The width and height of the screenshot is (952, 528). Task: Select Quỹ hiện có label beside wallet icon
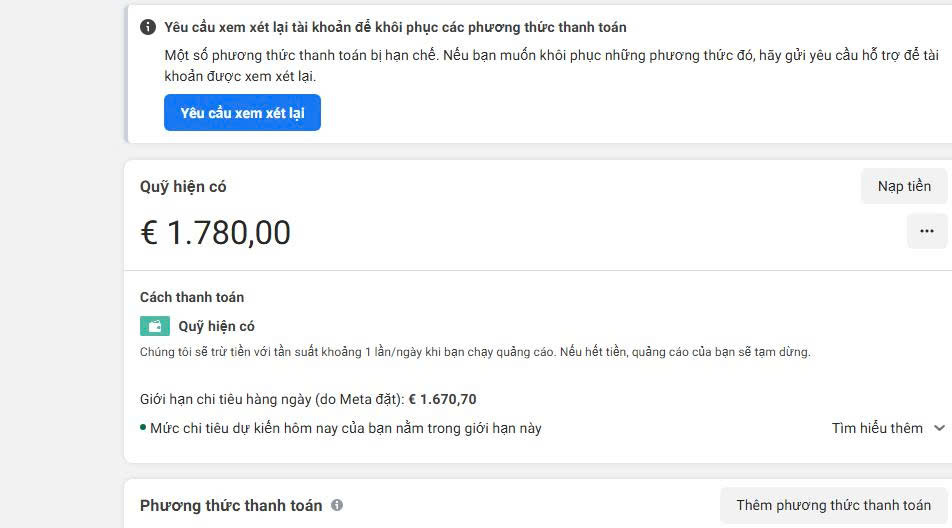217,326
